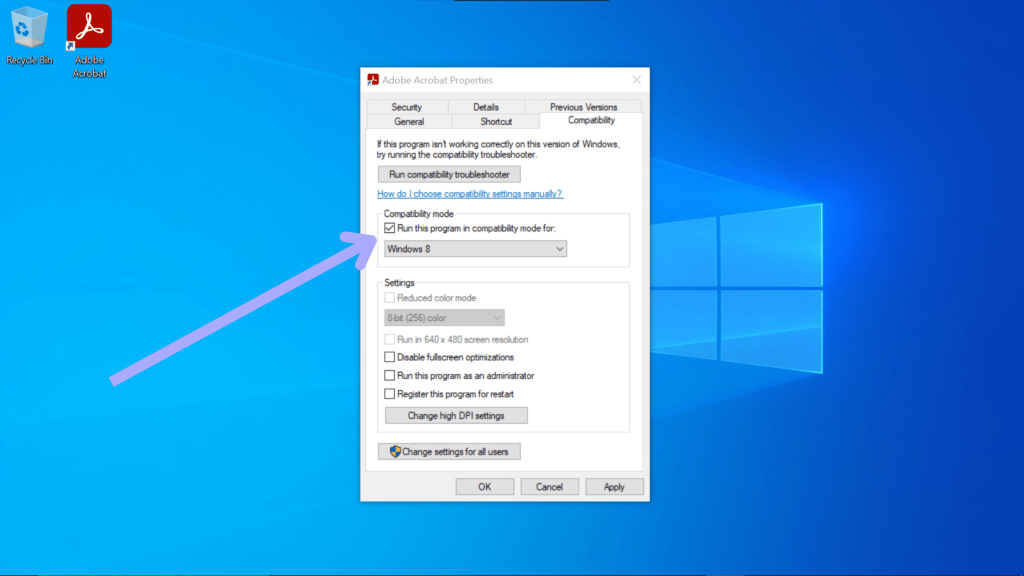This screenshot has width=1024, height=576.
Task: Open the Windows 8 compatibility dropdown
Action: coord(474,248)
